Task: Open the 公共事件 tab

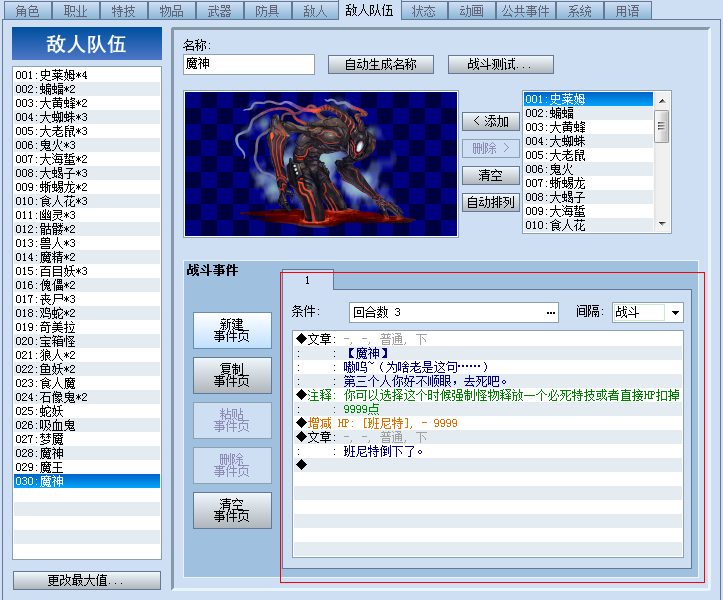Action: 526,10
